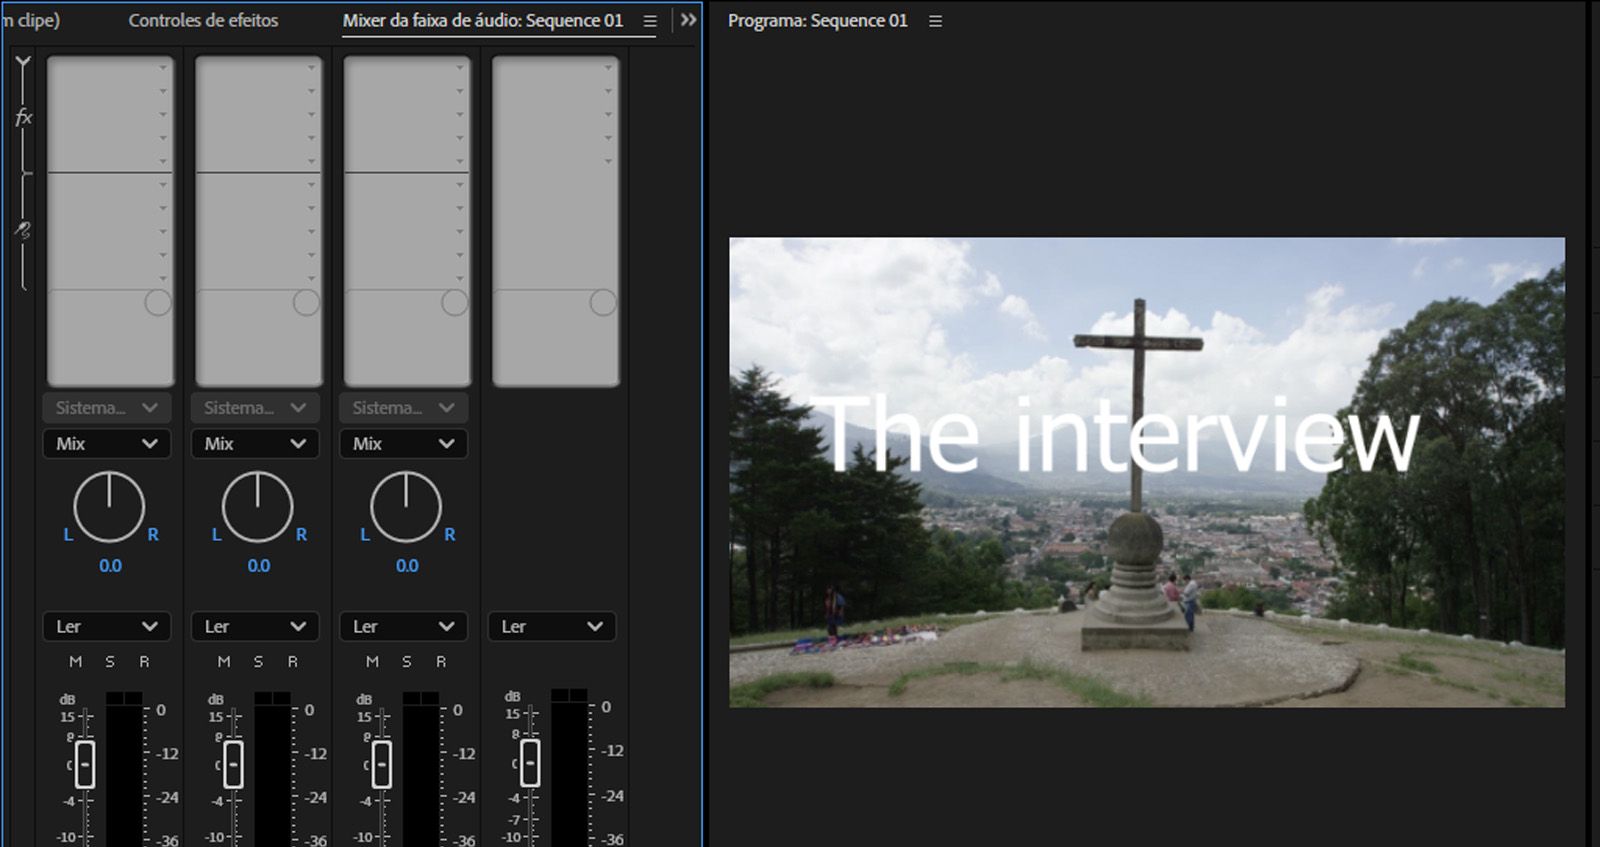1600x847 pixels.
Task: Click the fx effects section icon
Action: (23, 118)
